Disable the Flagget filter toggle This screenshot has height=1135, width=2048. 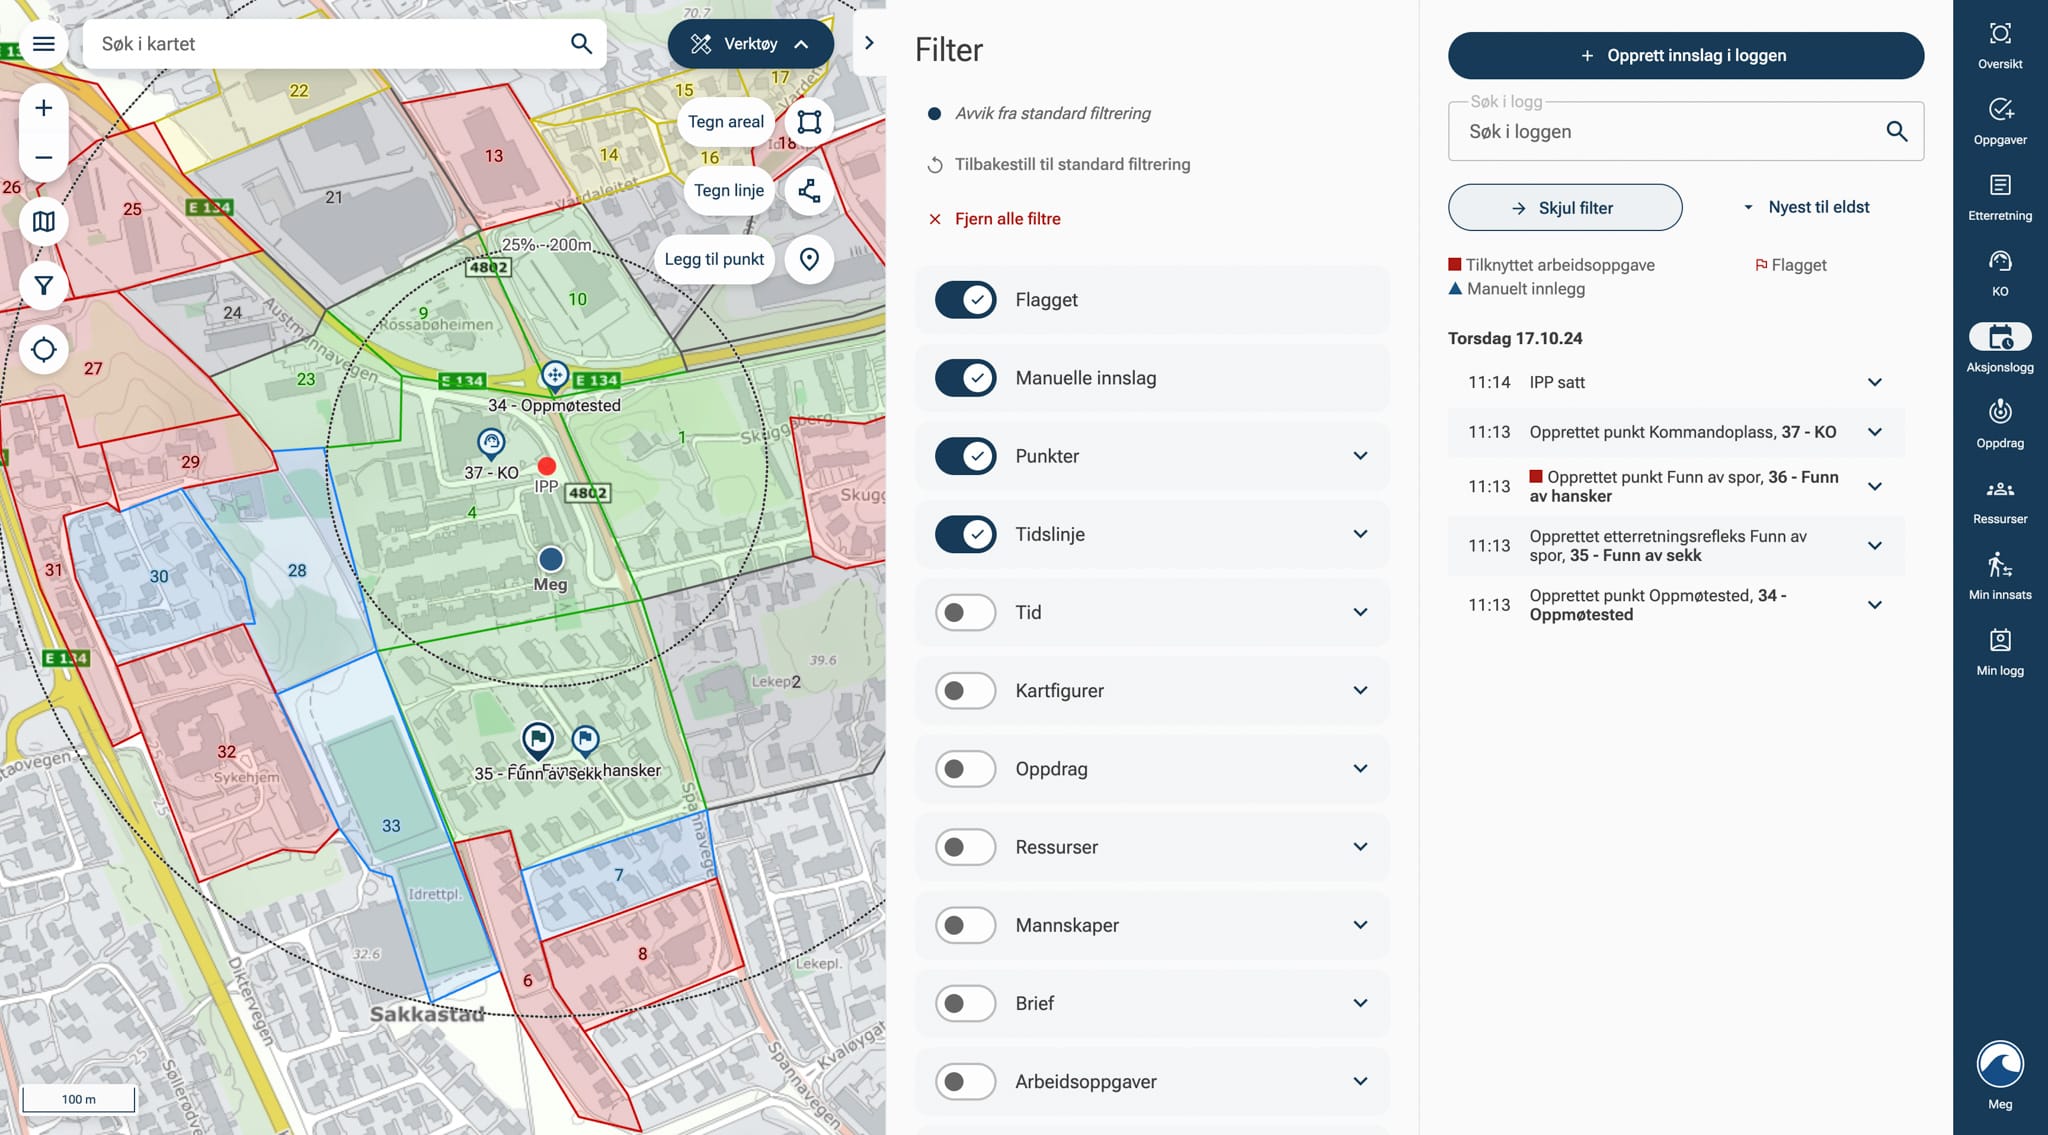point(965,300)
